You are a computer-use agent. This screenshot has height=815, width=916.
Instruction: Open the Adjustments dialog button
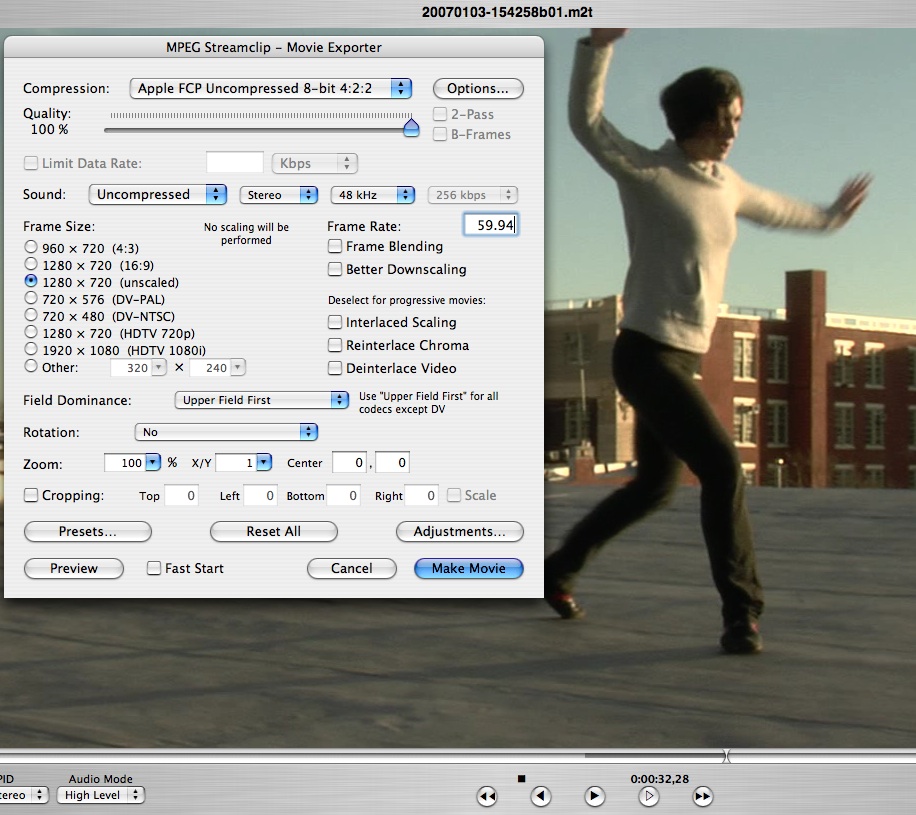(460, 531)
